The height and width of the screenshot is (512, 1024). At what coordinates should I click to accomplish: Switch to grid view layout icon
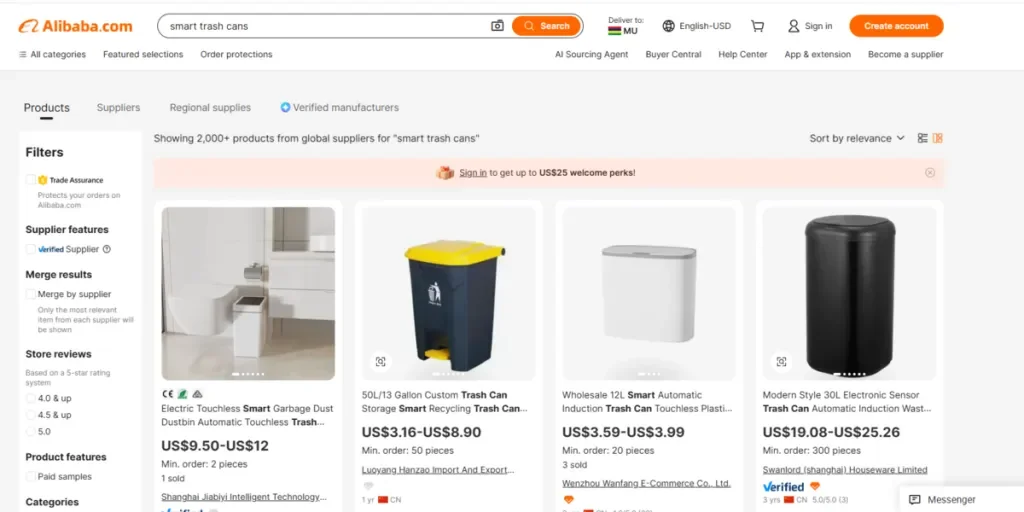pyautogui.click(x=938, y=138)
